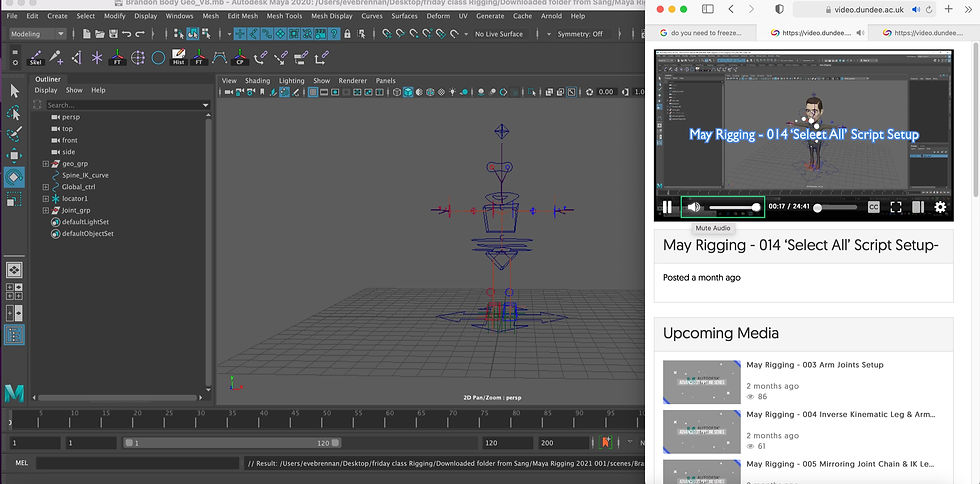Expand locator1 node in Outliner
980x484 pixels.
46,198
